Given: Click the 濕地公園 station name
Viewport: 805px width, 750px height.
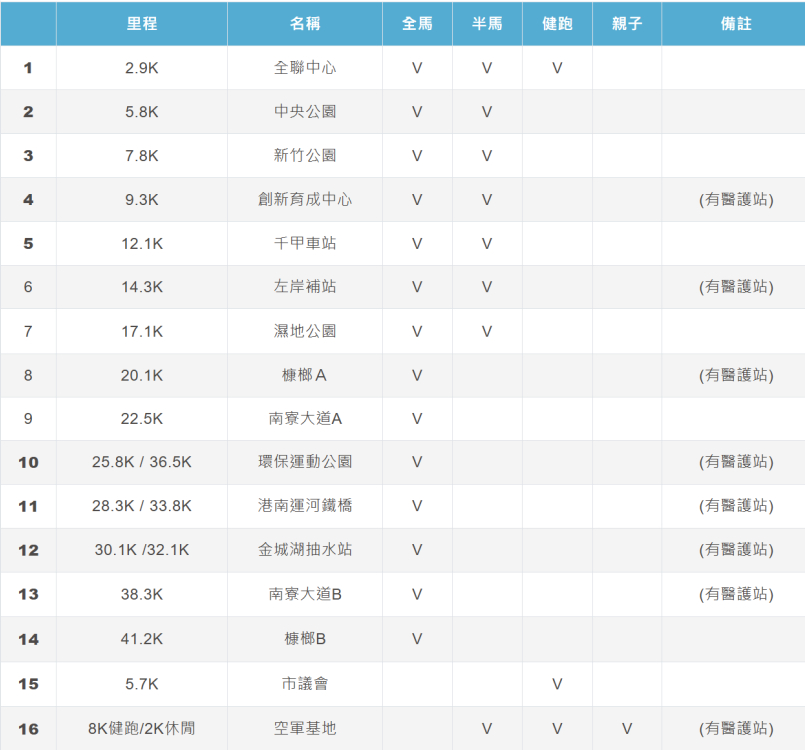Looking at the screenshot, I should tap(305, 331).
